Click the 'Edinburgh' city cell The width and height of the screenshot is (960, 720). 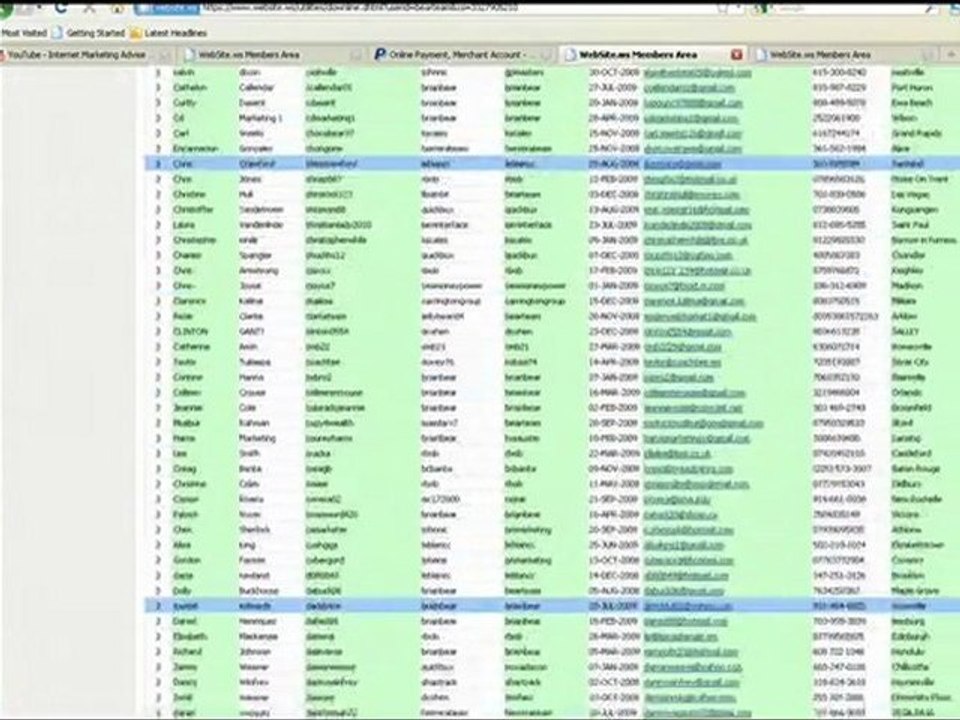(910, 637)
